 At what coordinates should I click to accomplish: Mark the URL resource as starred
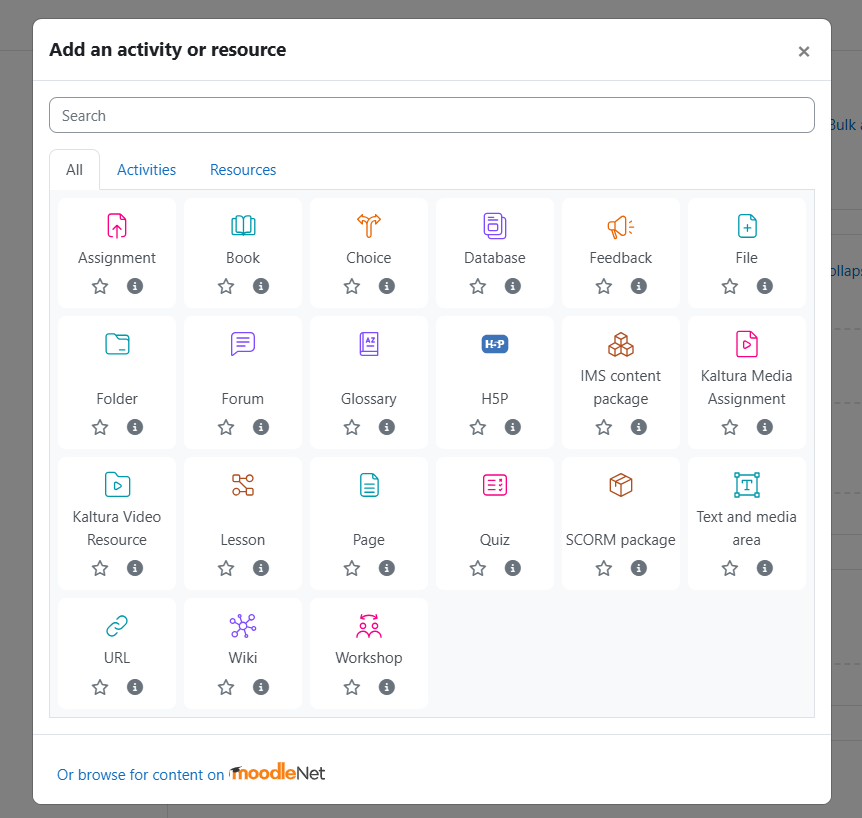coord(100,687)
